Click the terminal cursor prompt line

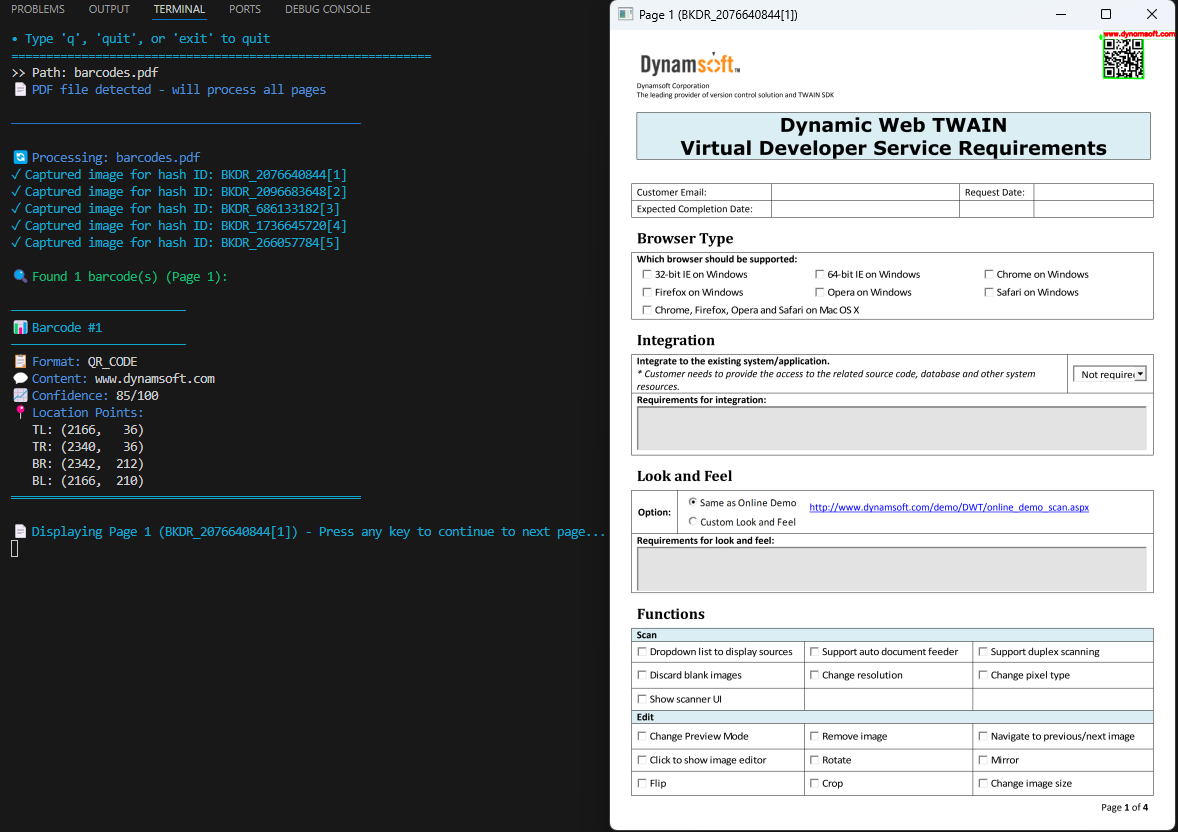tap(15, 548)
